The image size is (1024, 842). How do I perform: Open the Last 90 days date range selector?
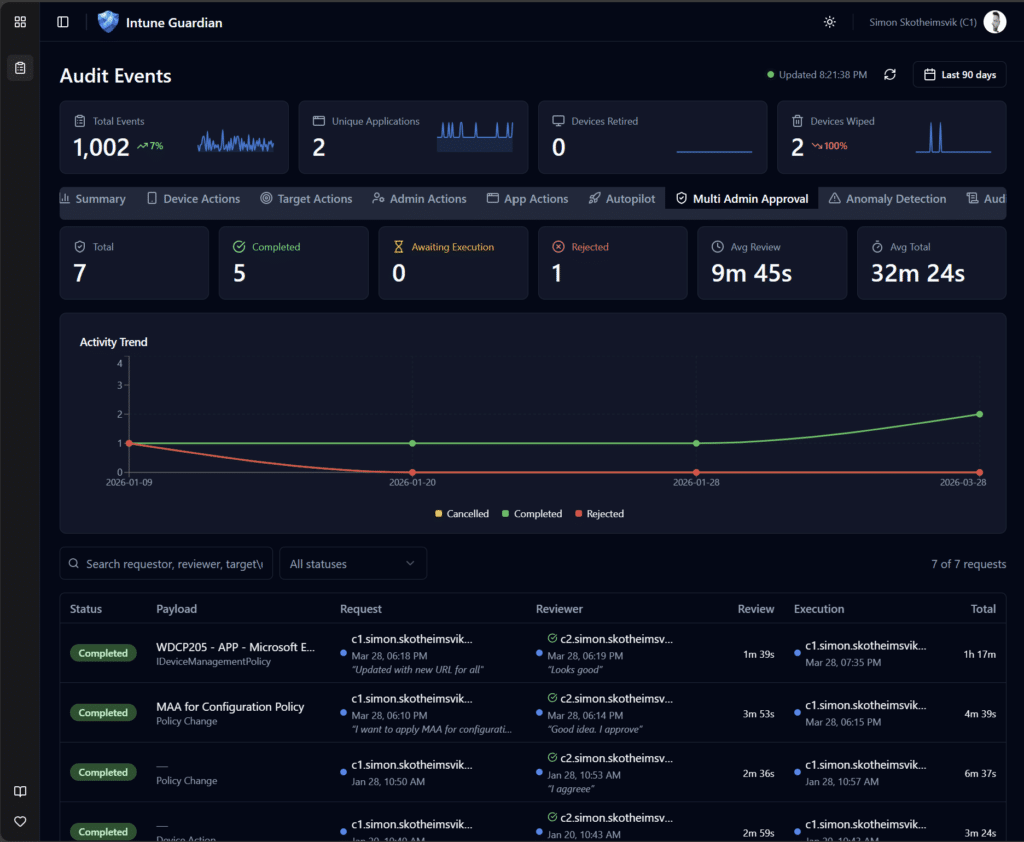pyautogui.click(x=959, y=75)
